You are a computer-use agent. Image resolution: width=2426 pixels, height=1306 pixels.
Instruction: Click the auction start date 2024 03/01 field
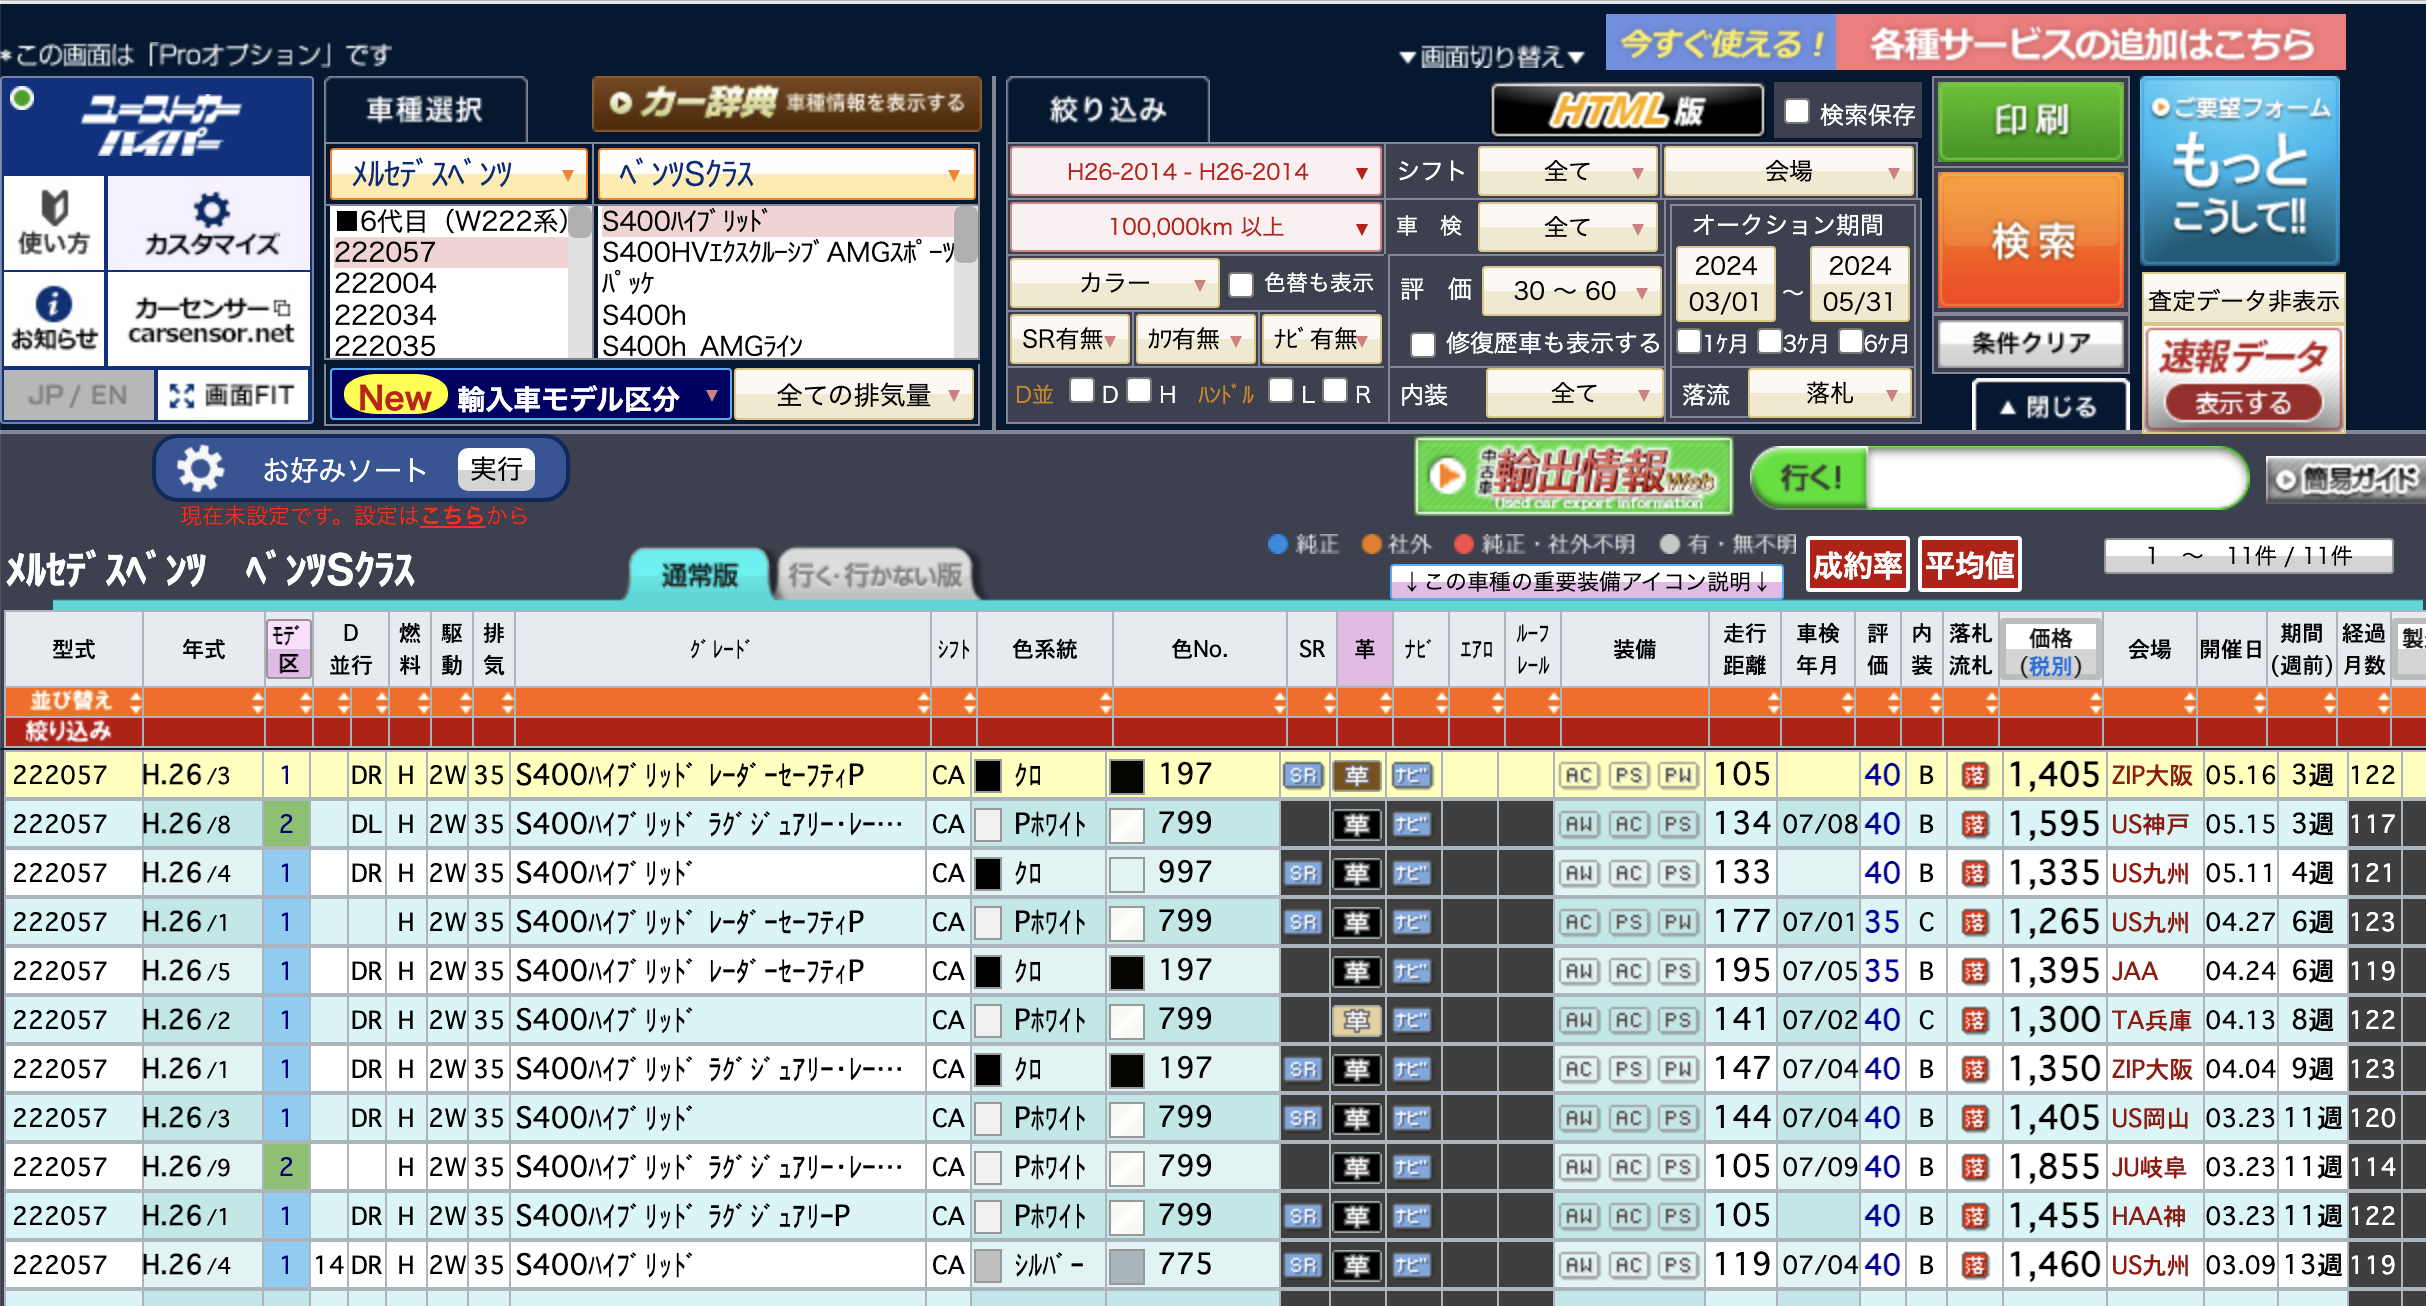click(x=1725, y=283)
